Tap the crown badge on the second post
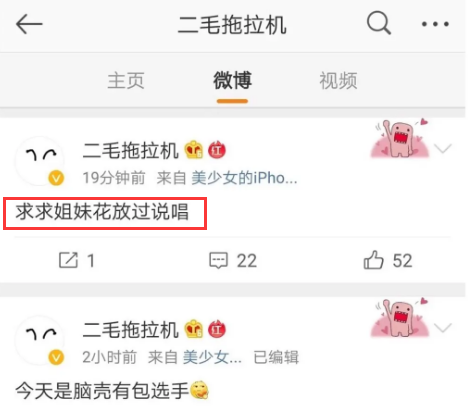472x407 pixels. 194,329
